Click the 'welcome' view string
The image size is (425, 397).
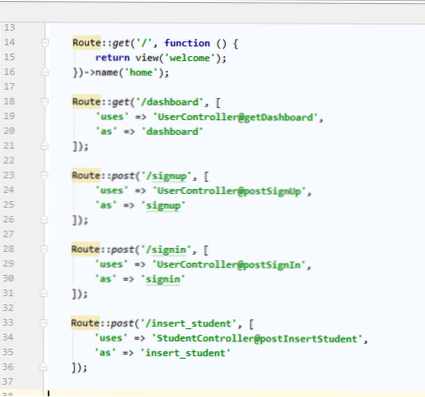pos(190,58)
